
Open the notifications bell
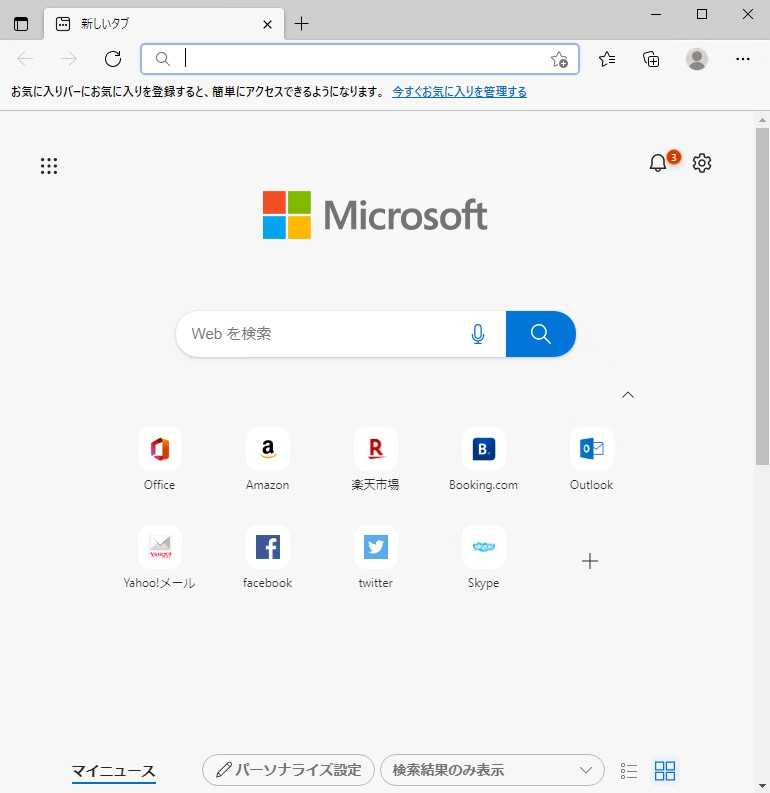point(658,163)
